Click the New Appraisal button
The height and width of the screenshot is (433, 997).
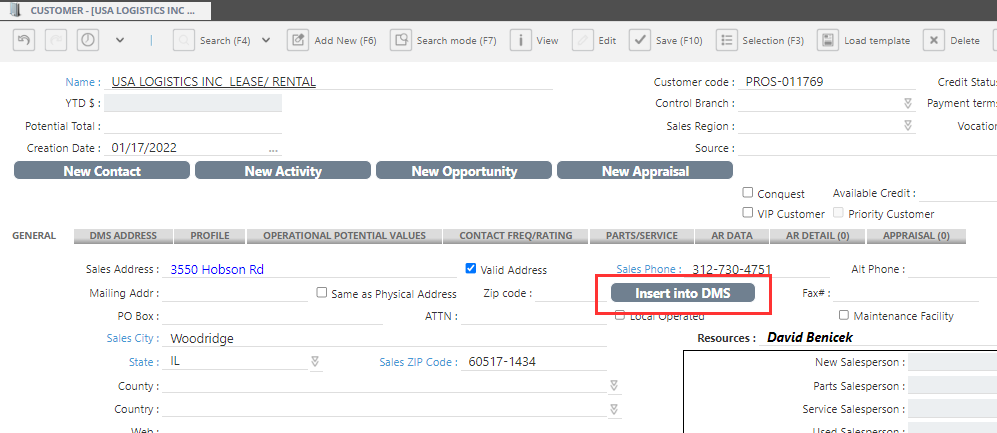point(645,170)
